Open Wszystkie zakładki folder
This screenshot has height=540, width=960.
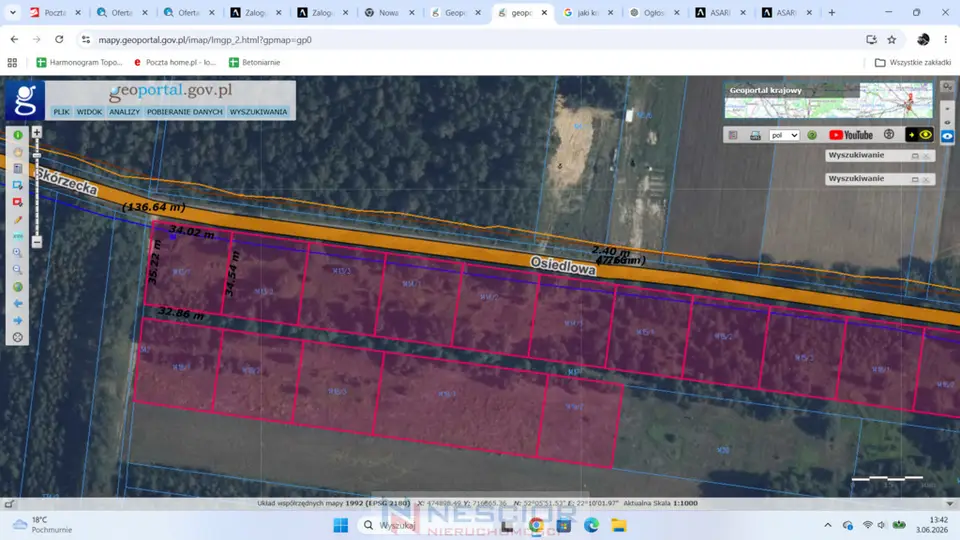tap(913, 62)
